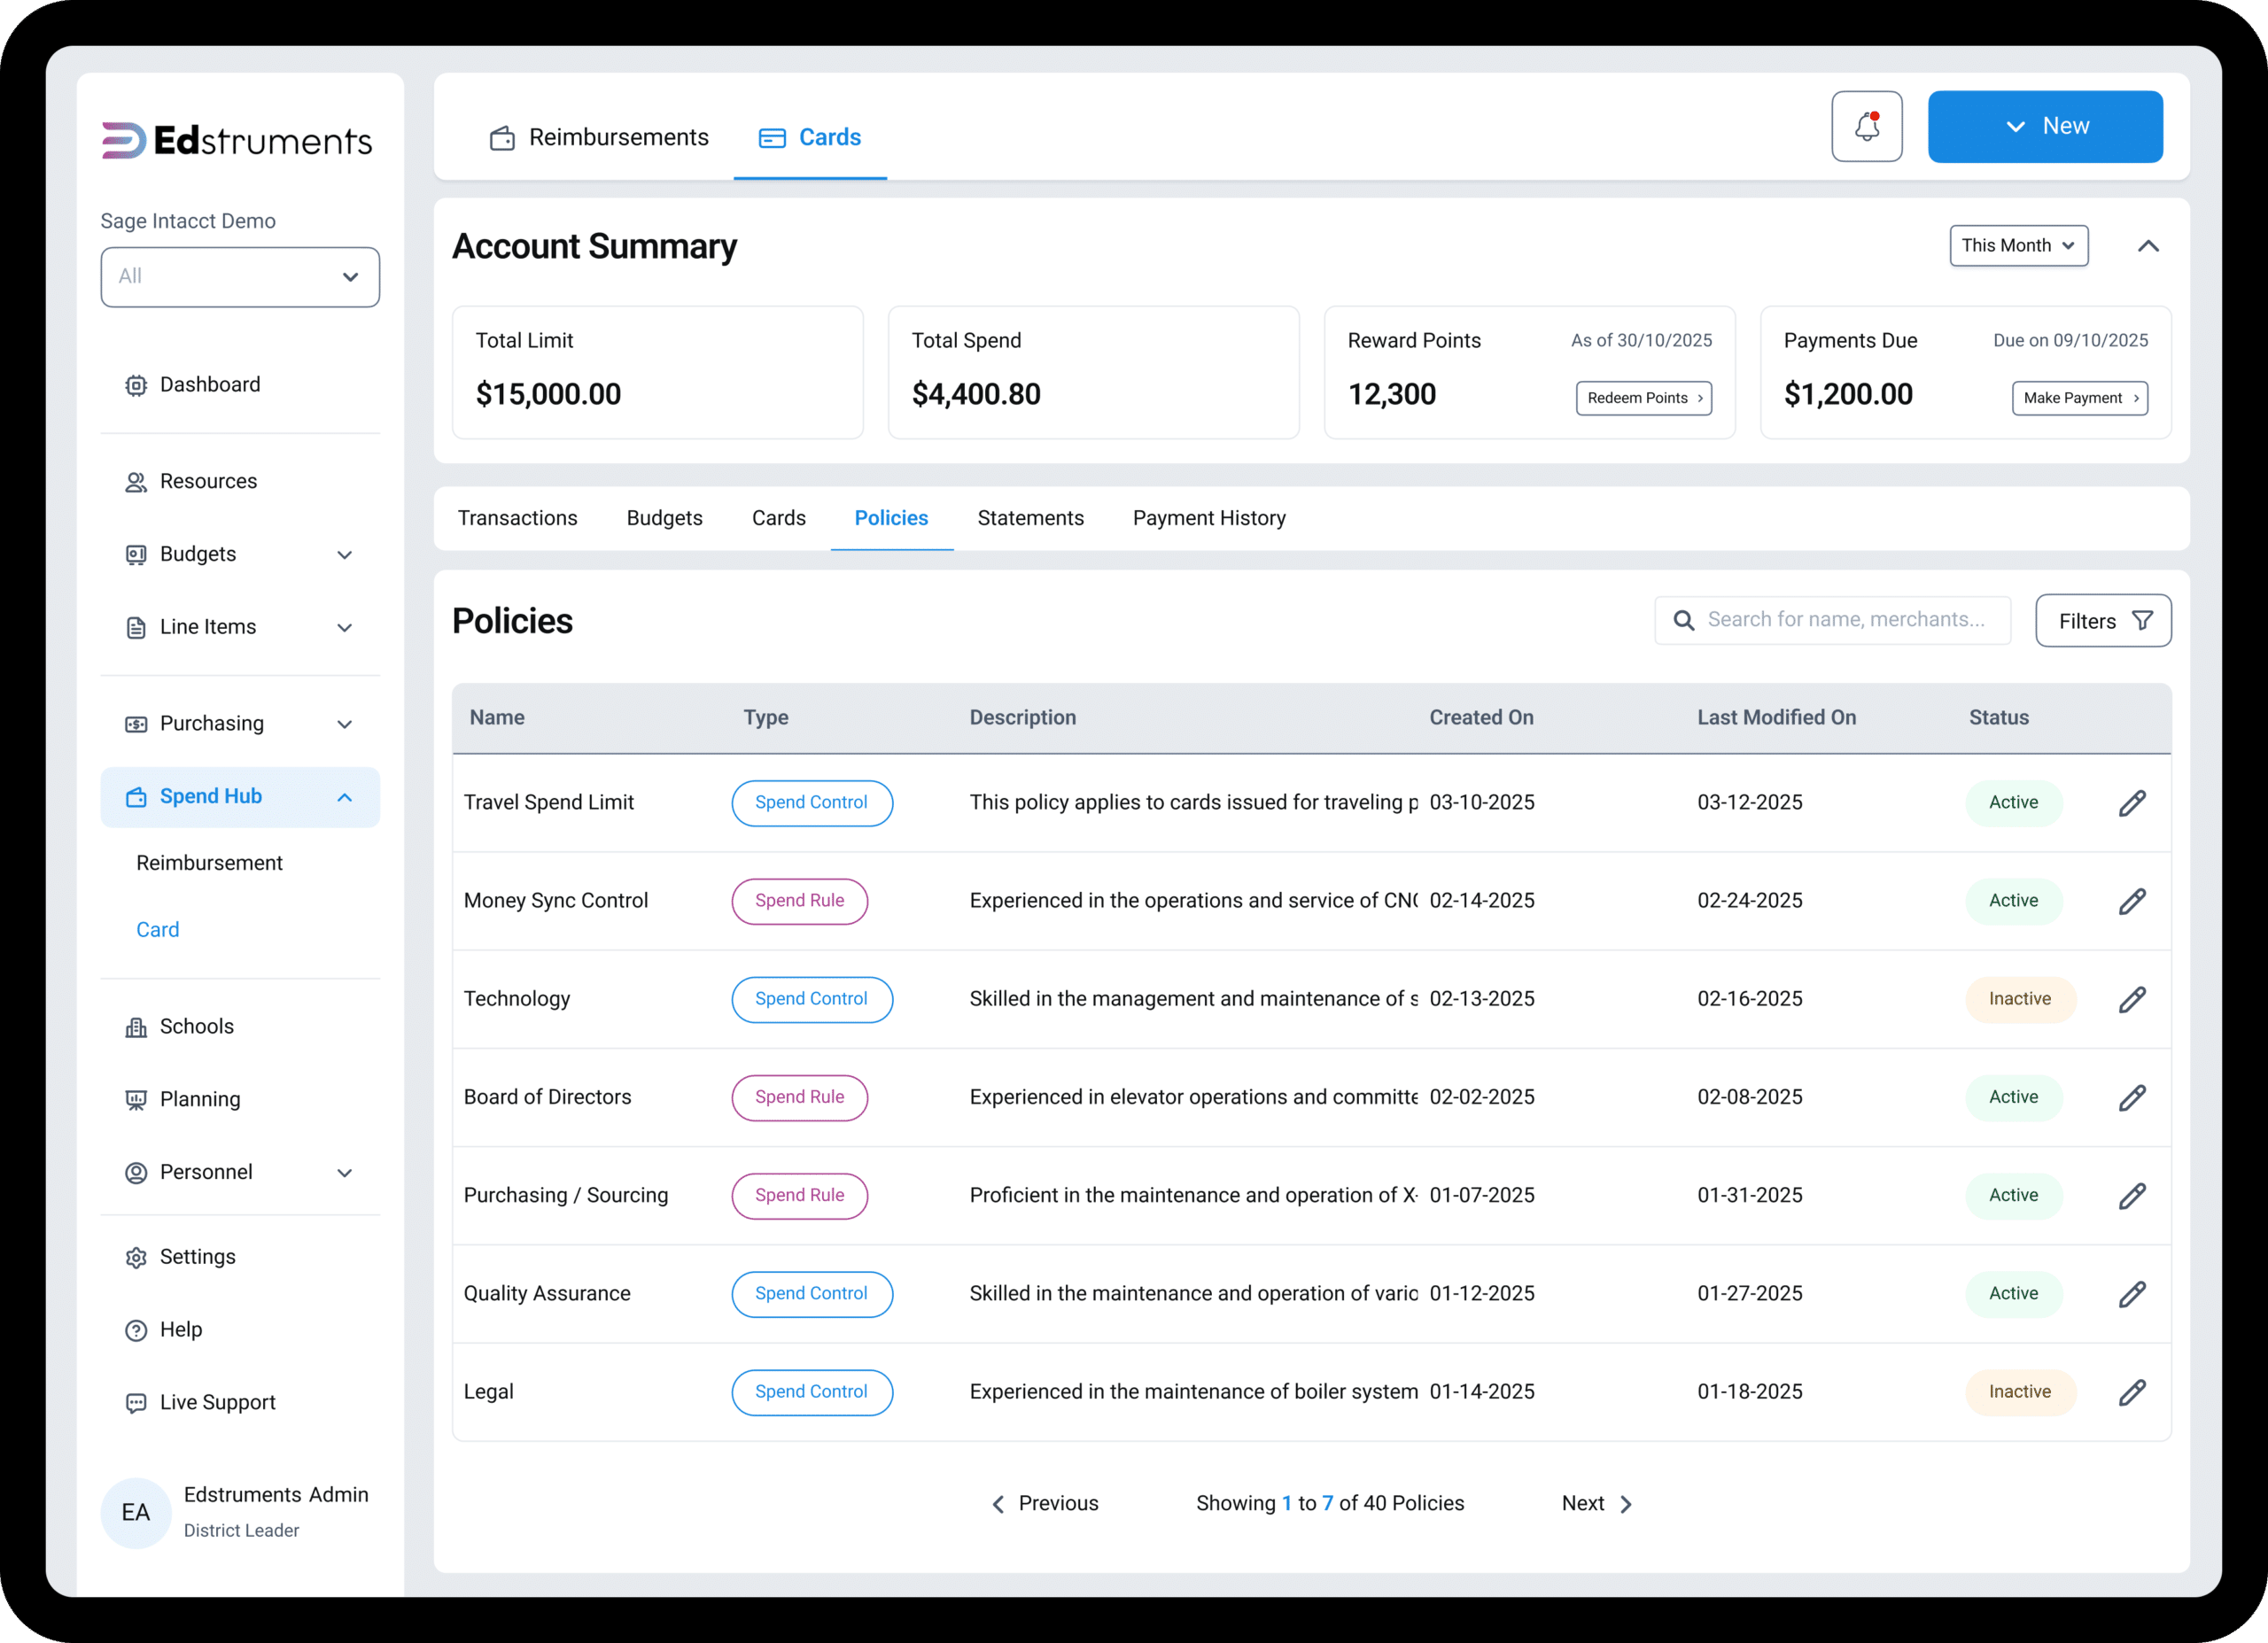Click the Help question mark icon

pos(136,1330)
